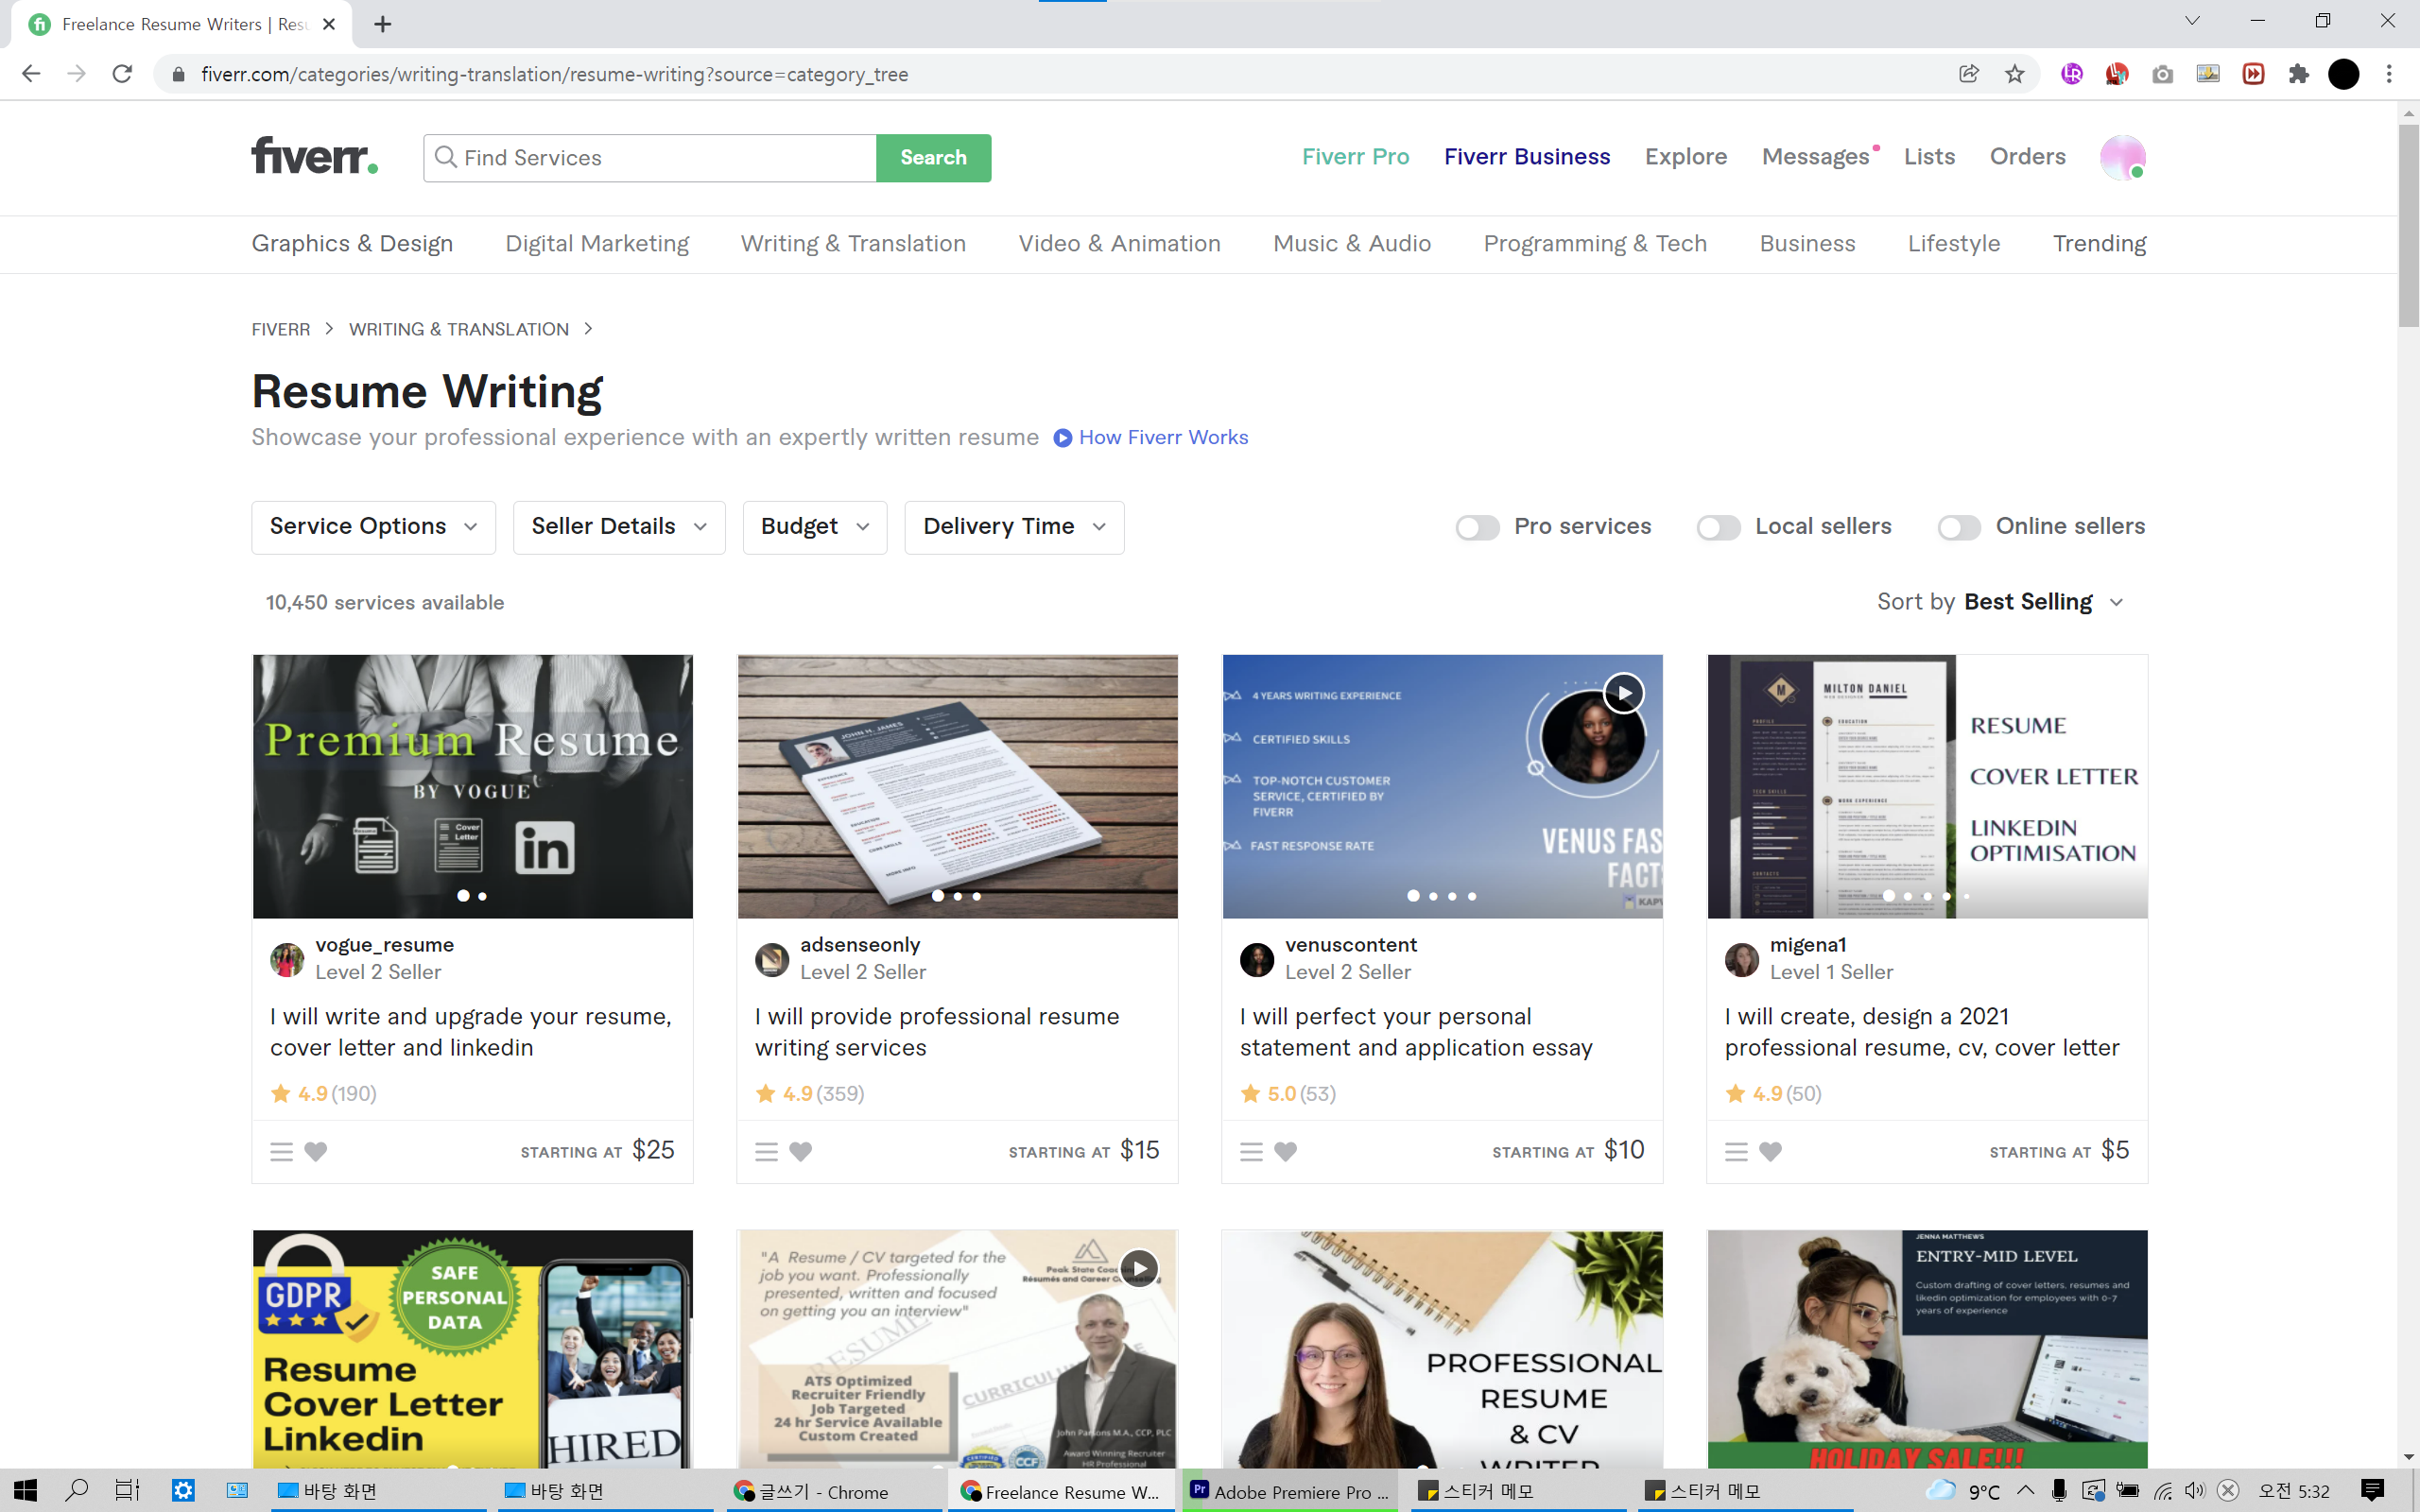Bookmark this page with star icon
Viewport: 2420px width, 1512px height.
coord(2014,74)
